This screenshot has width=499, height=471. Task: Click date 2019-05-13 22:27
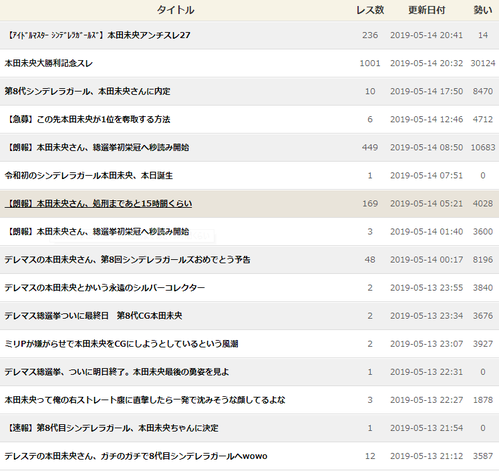pyautogui.click(x=427, y=399)
